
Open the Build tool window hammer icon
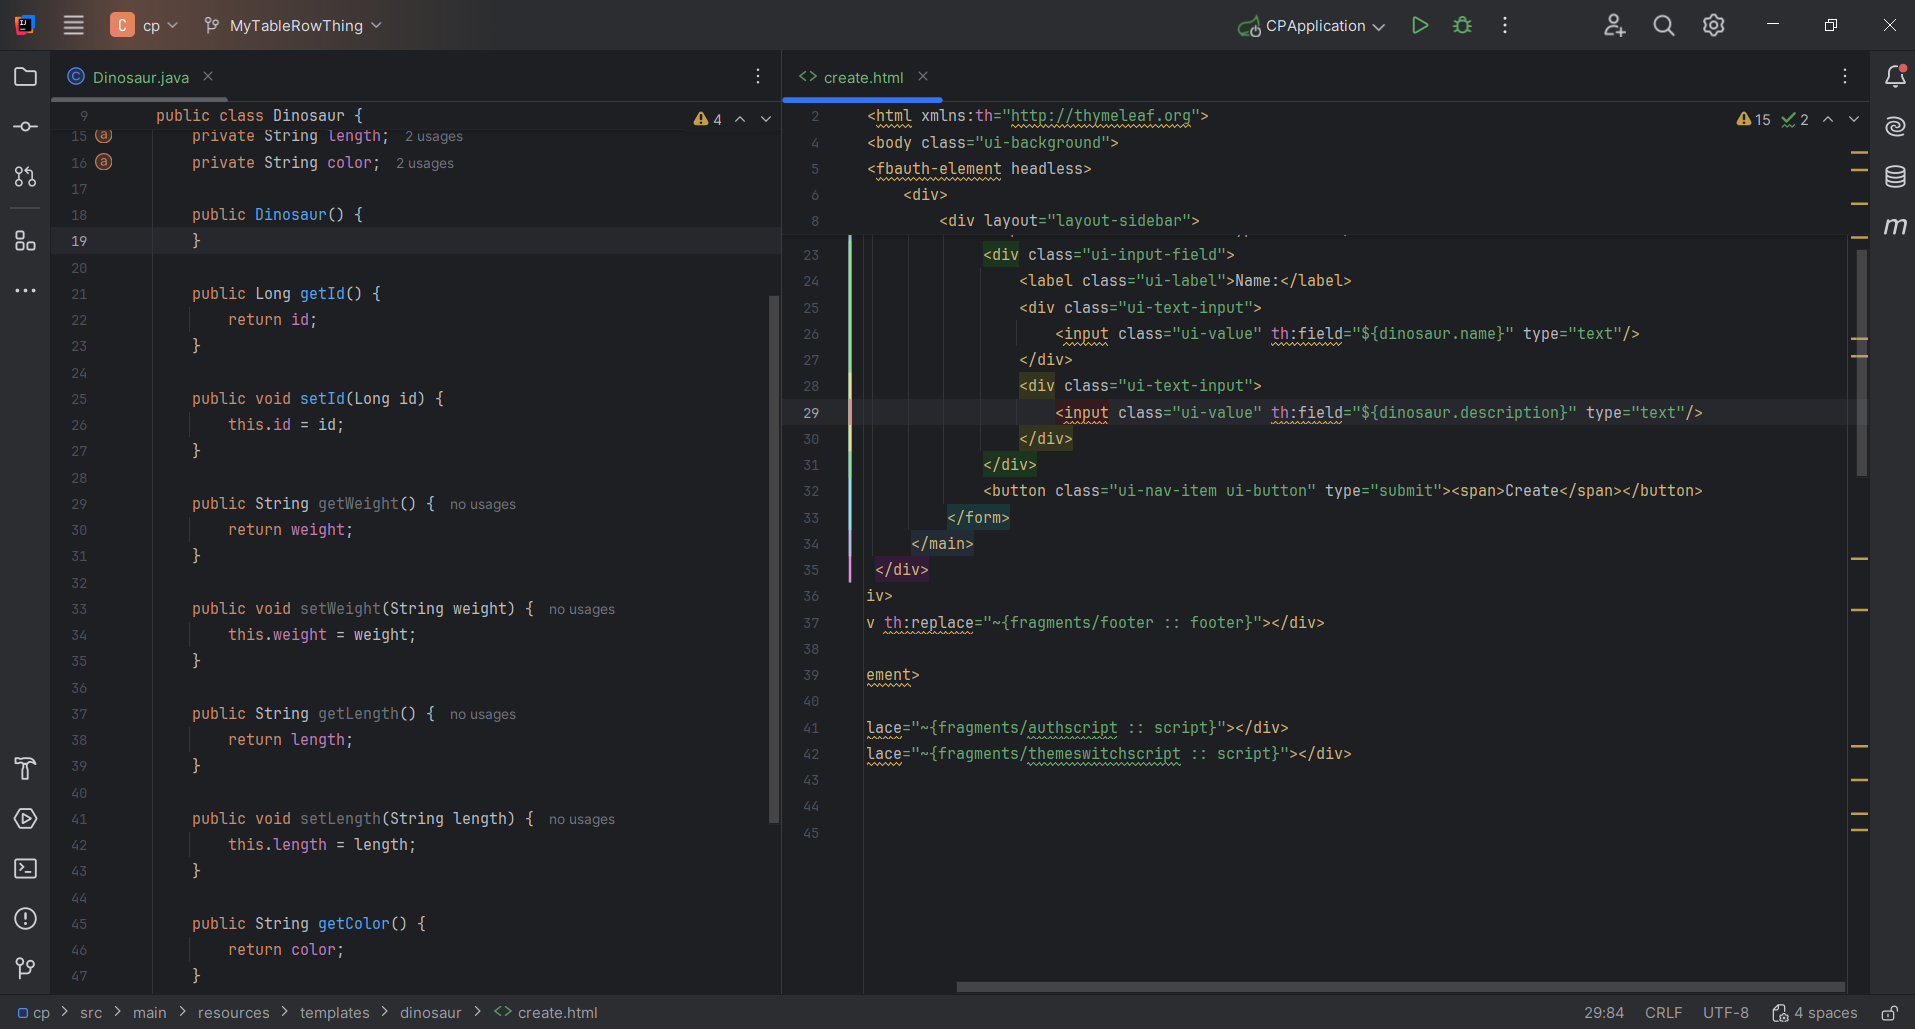click(25, 768)
